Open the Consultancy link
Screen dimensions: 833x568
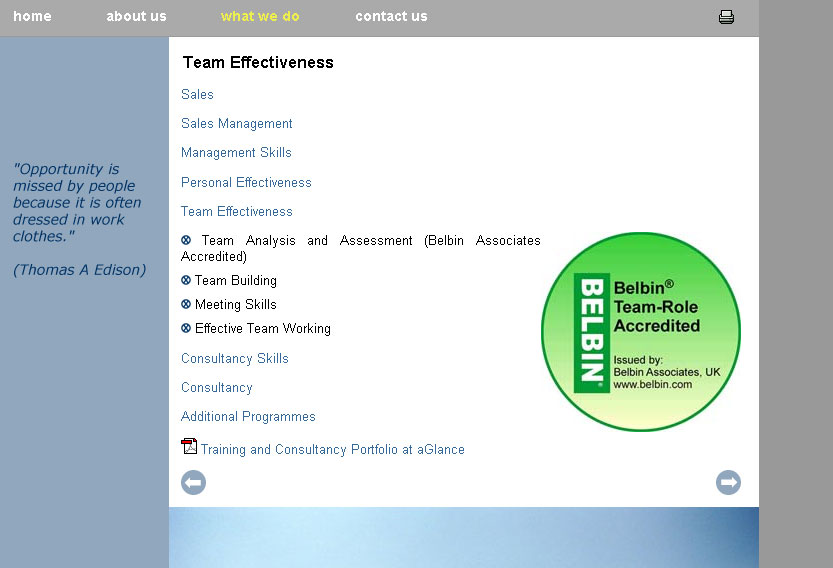click(x=217, y=388)
